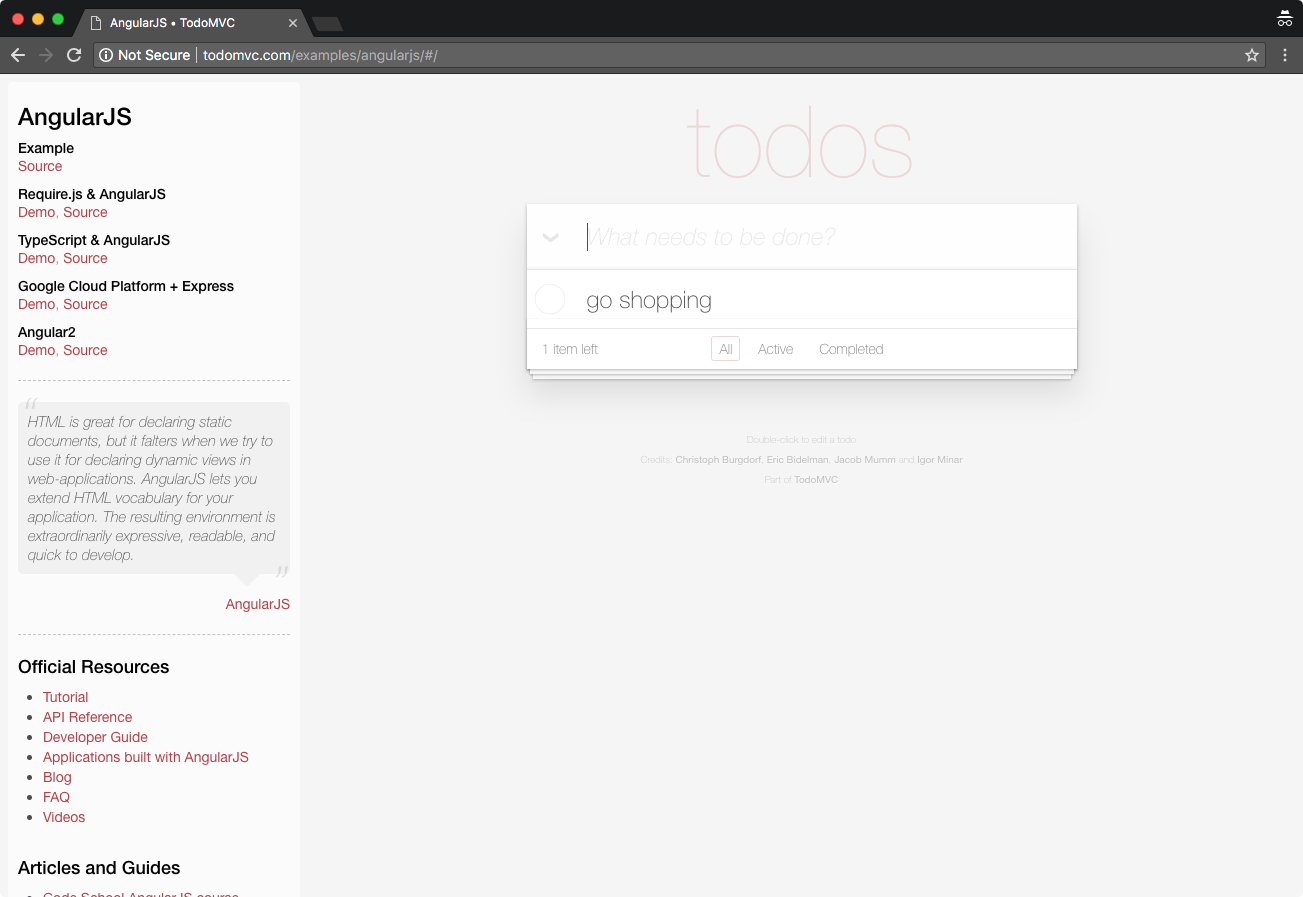Filter to Active todos
Screen dimensions: 1303x897
(775, 349)
